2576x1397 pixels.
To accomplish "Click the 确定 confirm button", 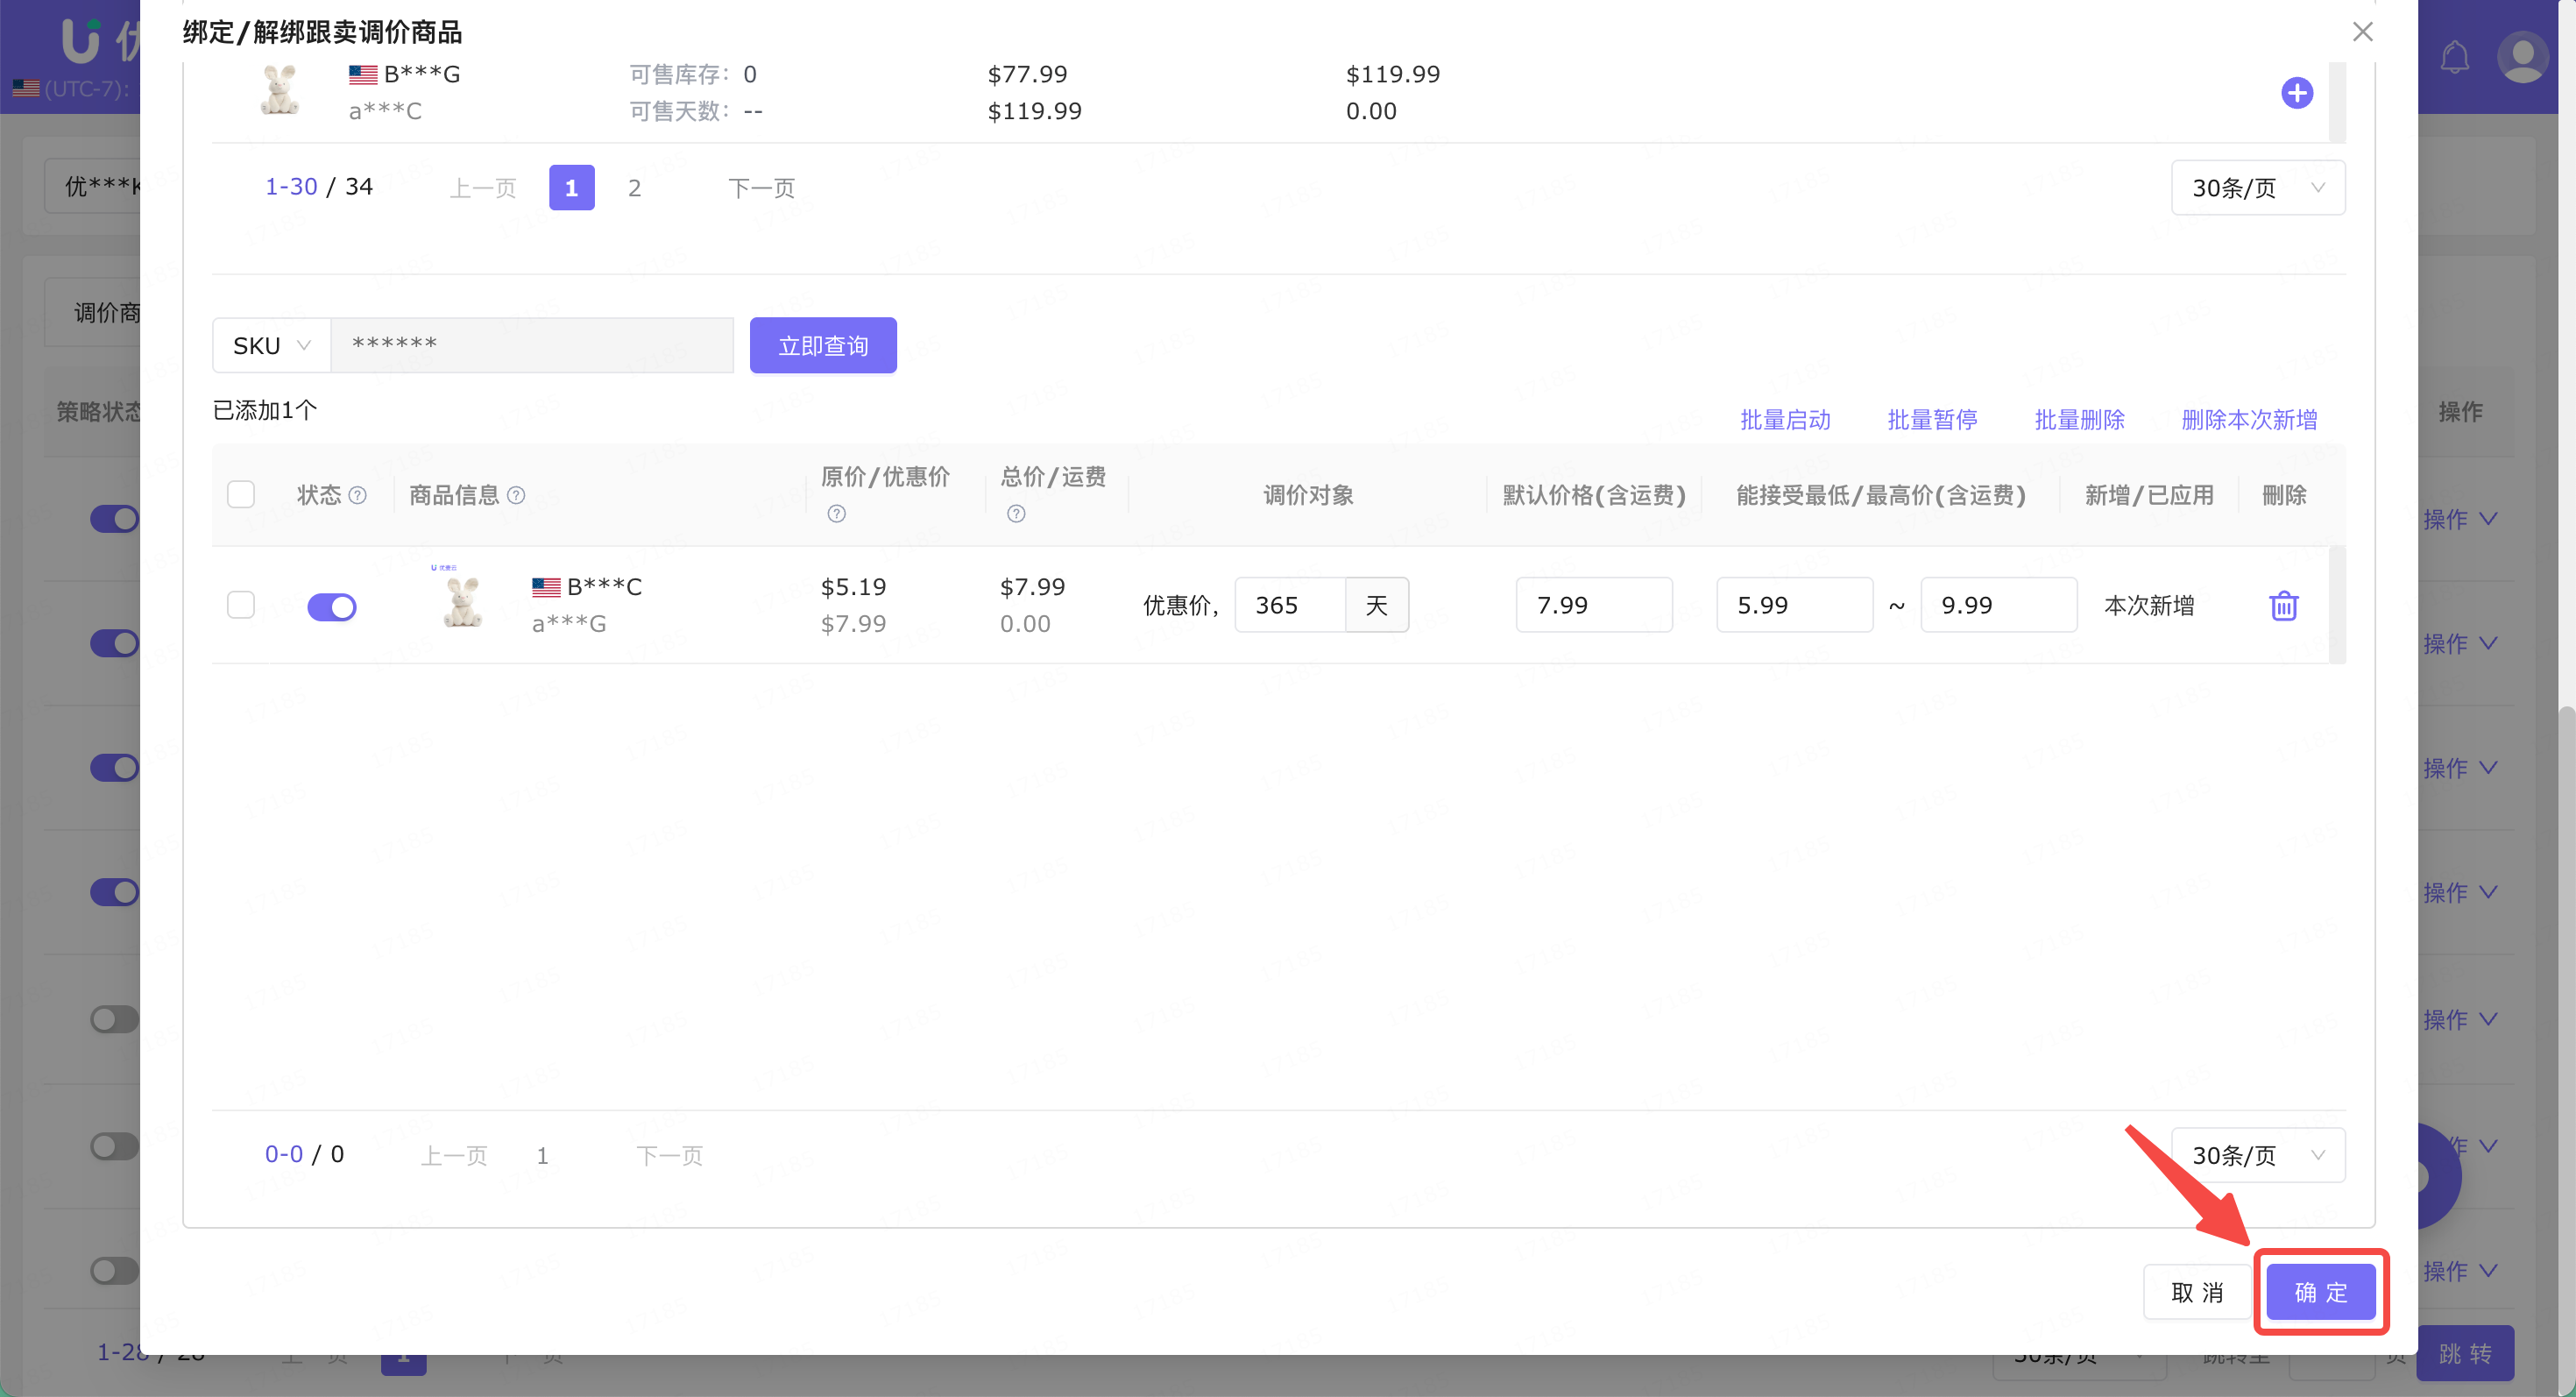I will (2320, 1292).
